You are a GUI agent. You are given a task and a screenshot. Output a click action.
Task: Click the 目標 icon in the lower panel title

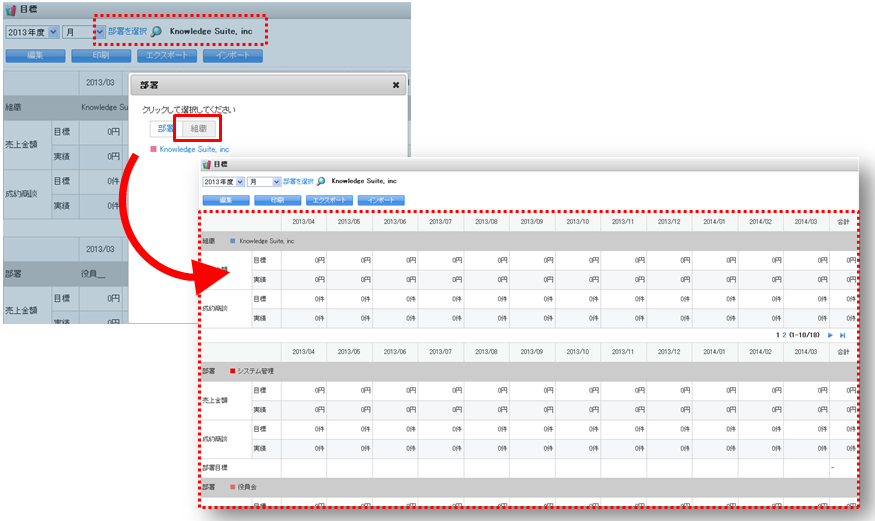207,164
